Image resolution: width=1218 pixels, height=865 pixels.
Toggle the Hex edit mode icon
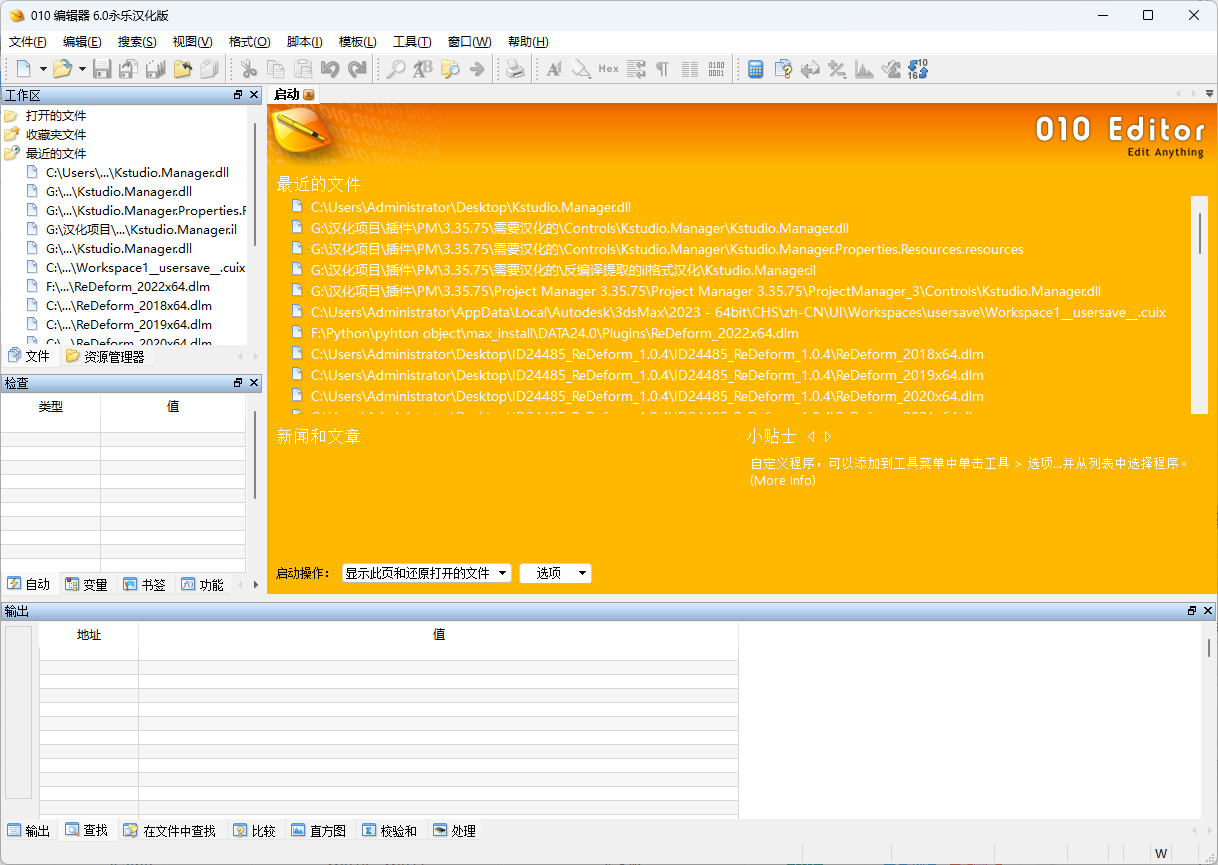(x=609, y=69)
